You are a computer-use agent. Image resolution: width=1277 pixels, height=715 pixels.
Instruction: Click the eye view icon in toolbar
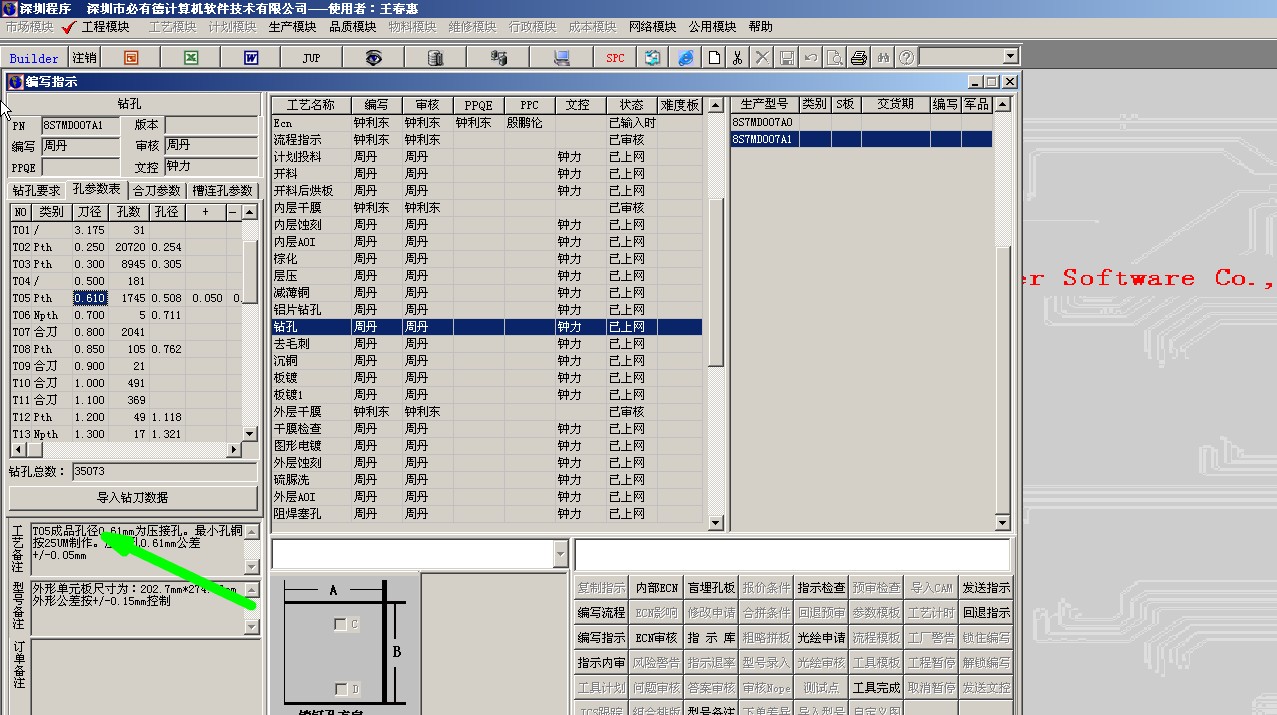click(x=373, y=58)
